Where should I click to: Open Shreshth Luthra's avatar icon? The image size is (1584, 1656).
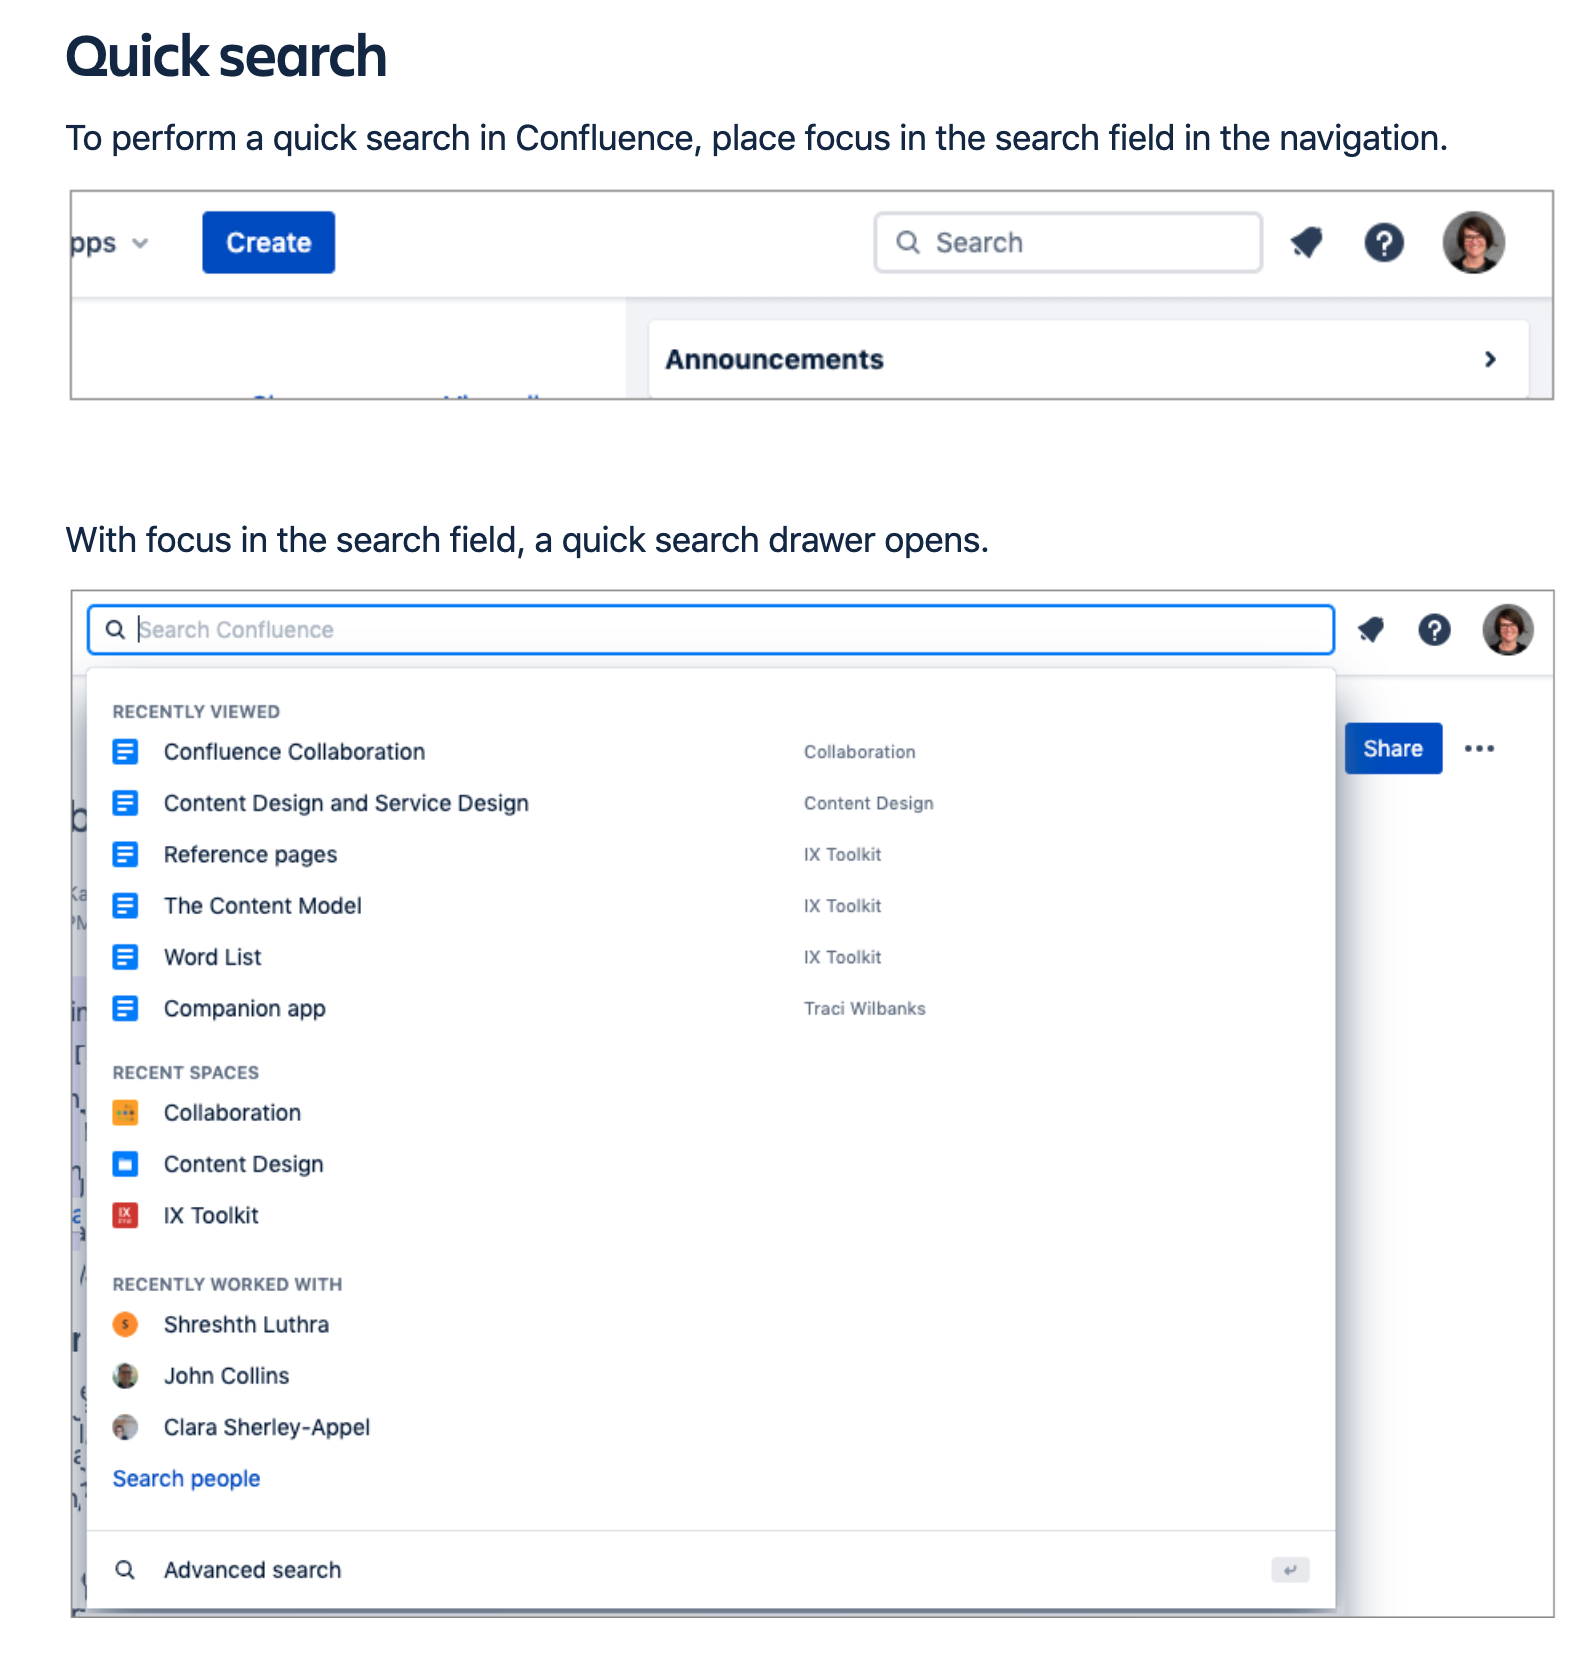coord(125,1324)
